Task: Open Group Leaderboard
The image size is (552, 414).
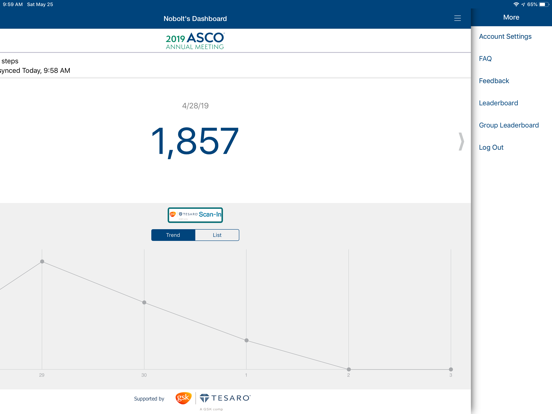Action: 509,125
